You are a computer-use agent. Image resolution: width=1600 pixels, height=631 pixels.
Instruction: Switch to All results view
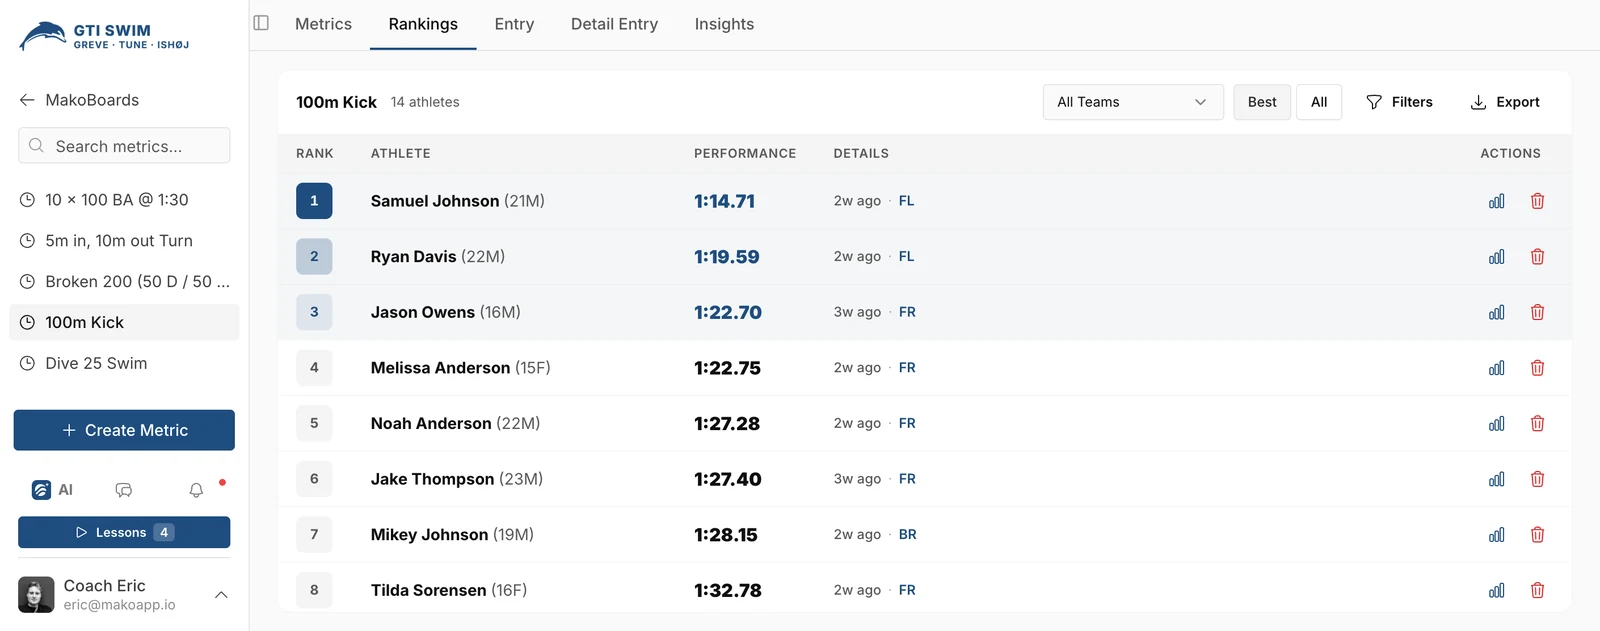tap(1319, 102)
